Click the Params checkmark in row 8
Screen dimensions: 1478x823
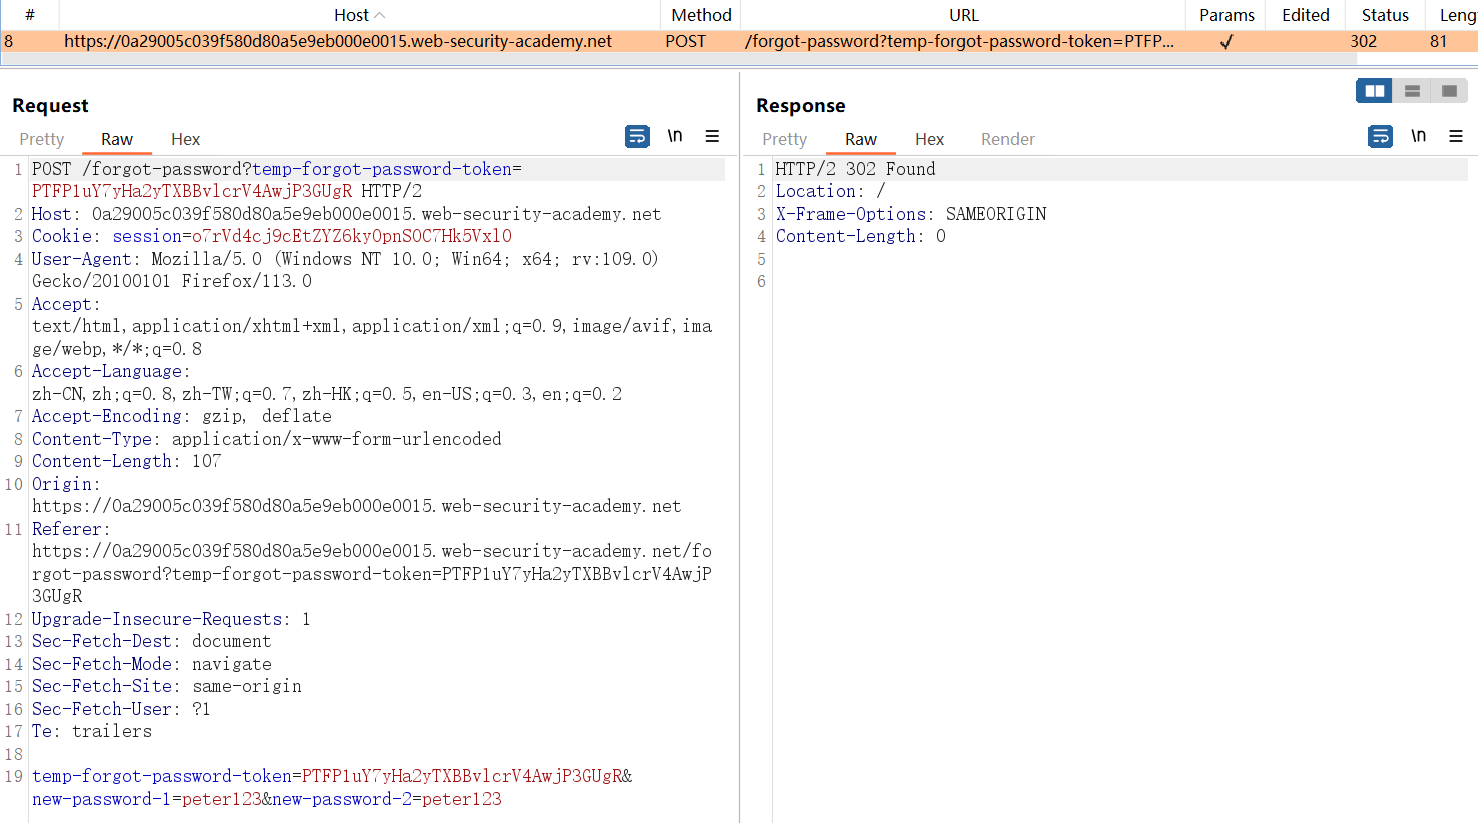1226,41
